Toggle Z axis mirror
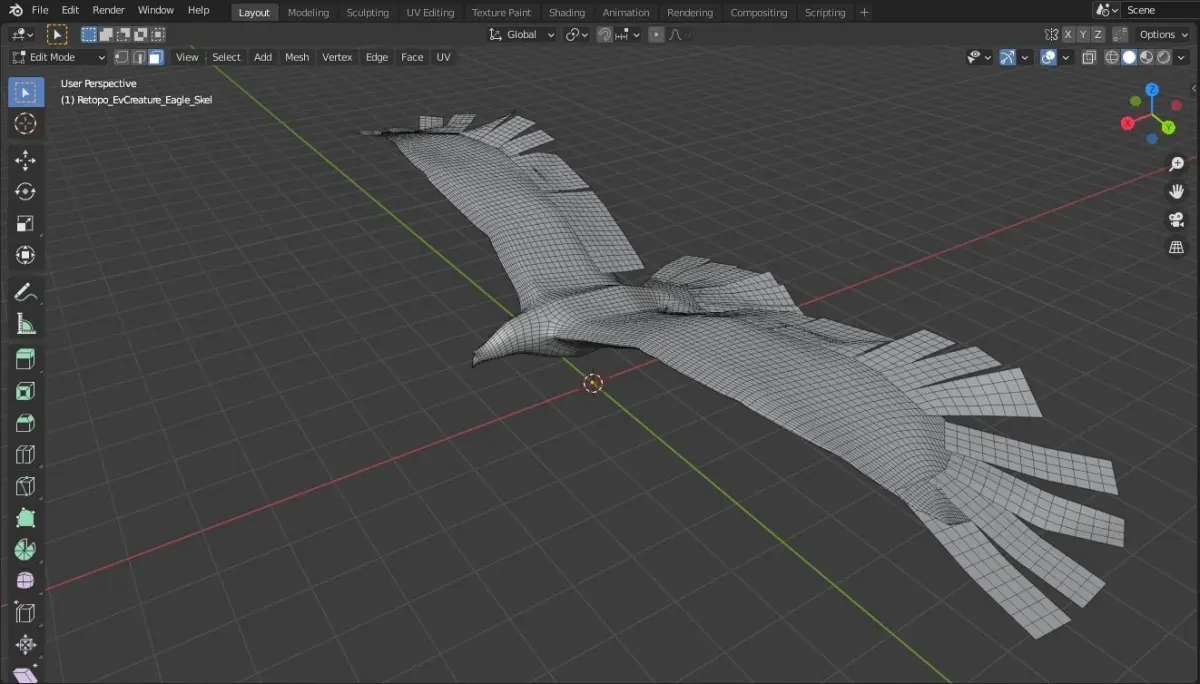Image resolution: width=1200 pixels, height=684 pixels. [1098, 34]
